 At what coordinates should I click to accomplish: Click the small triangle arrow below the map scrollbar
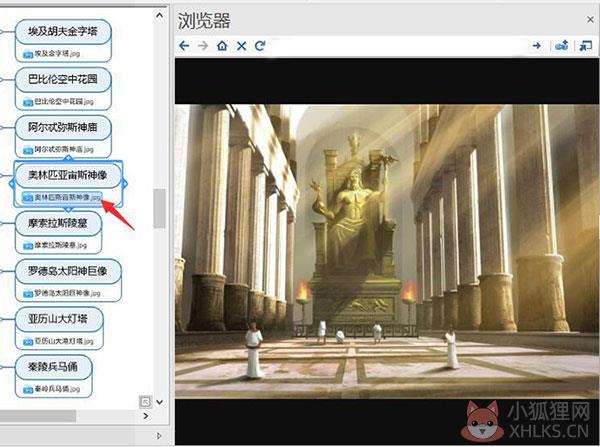click(159, 436)
